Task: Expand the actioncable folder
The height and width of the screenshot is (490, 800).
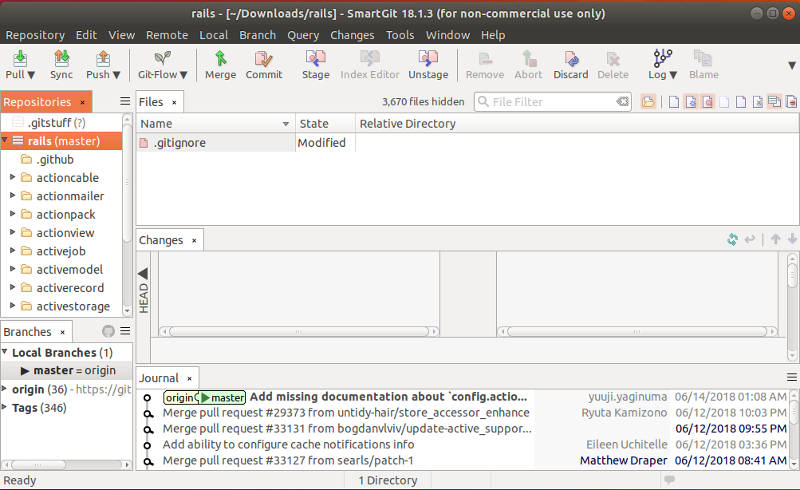Action: [13, 178]
